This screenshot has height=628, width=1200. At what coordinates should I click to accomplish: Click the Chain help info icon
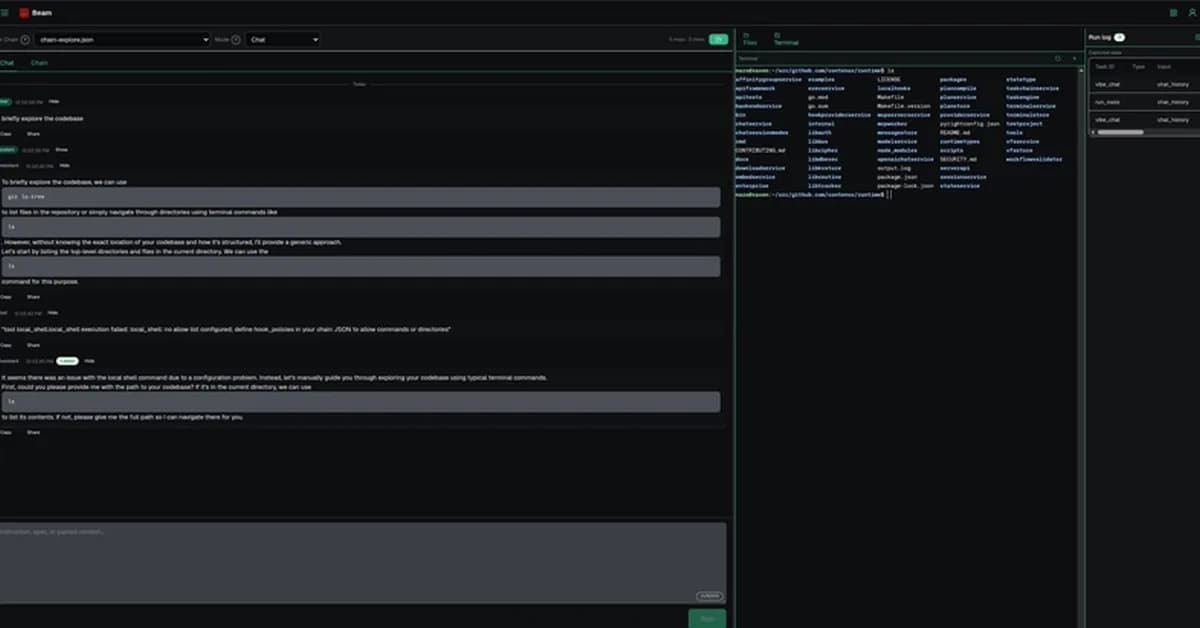click(23, 40)
